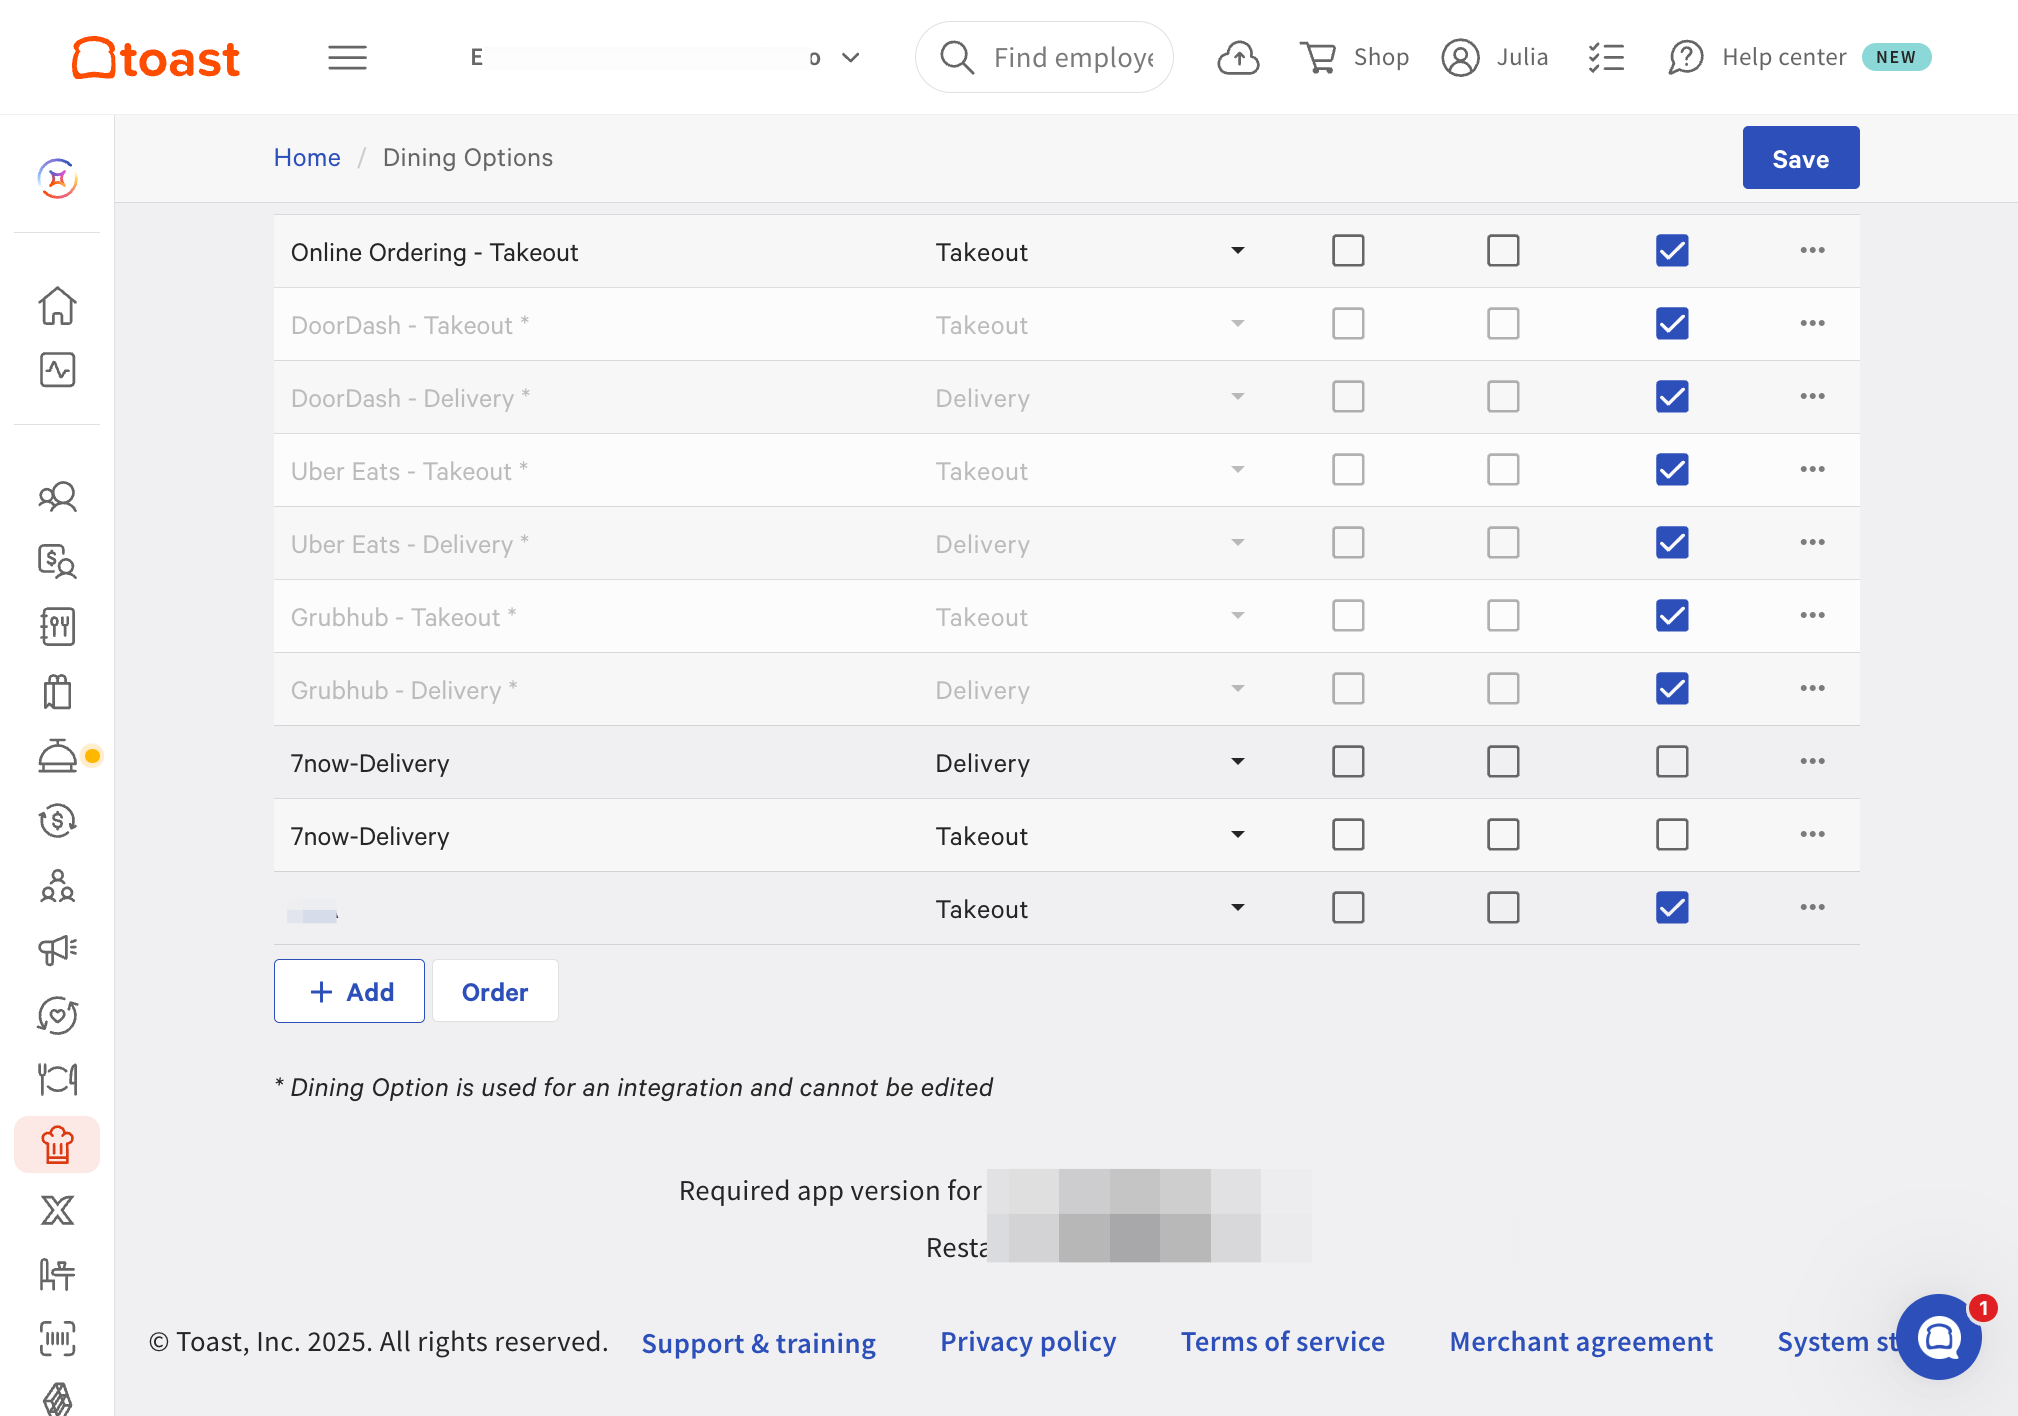The width and height of the screenshot is (2018, 1416).
Task: Open the three-dot menu for first 7now-Delivery Delivery row
Action: (1812, 761)
